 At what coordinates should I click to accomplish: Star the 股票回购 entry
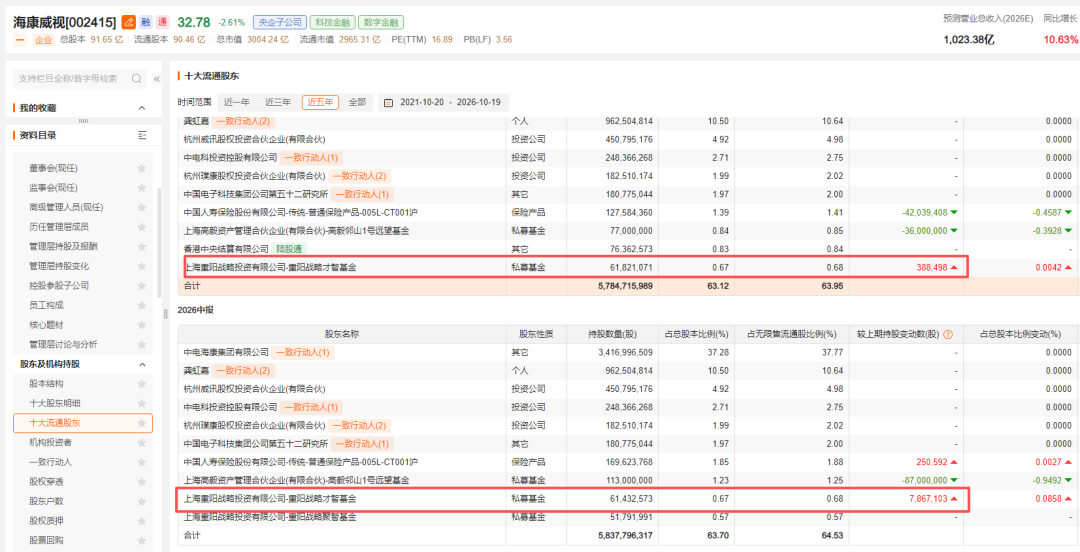click(142, 540)
